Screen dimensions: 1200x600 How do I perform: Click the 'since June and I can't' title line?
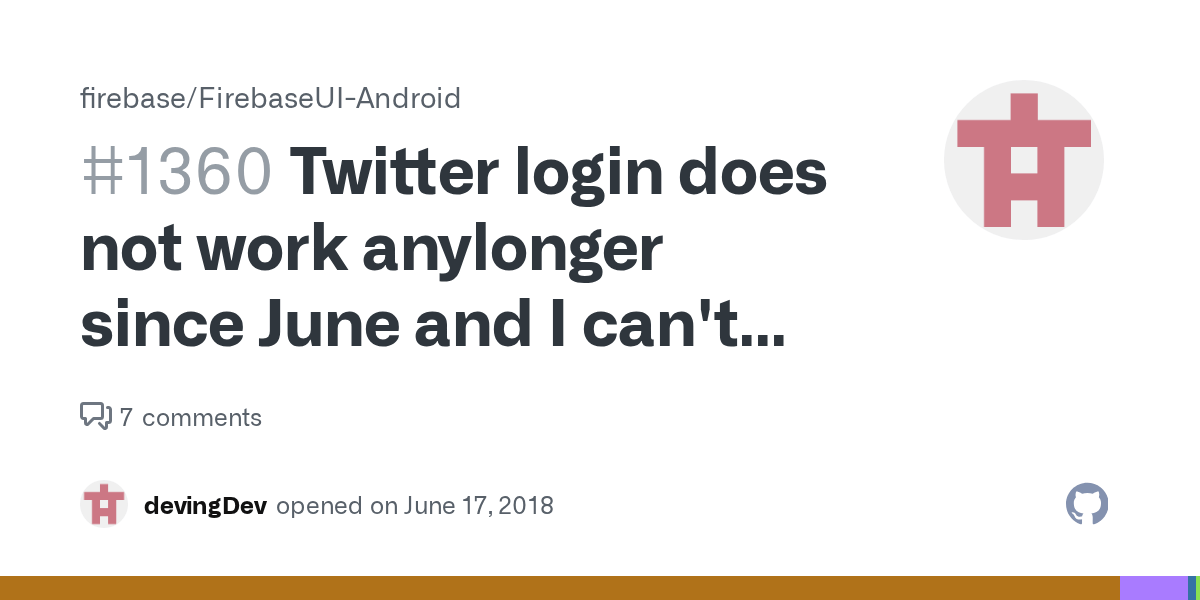click(x=400, y=327)
